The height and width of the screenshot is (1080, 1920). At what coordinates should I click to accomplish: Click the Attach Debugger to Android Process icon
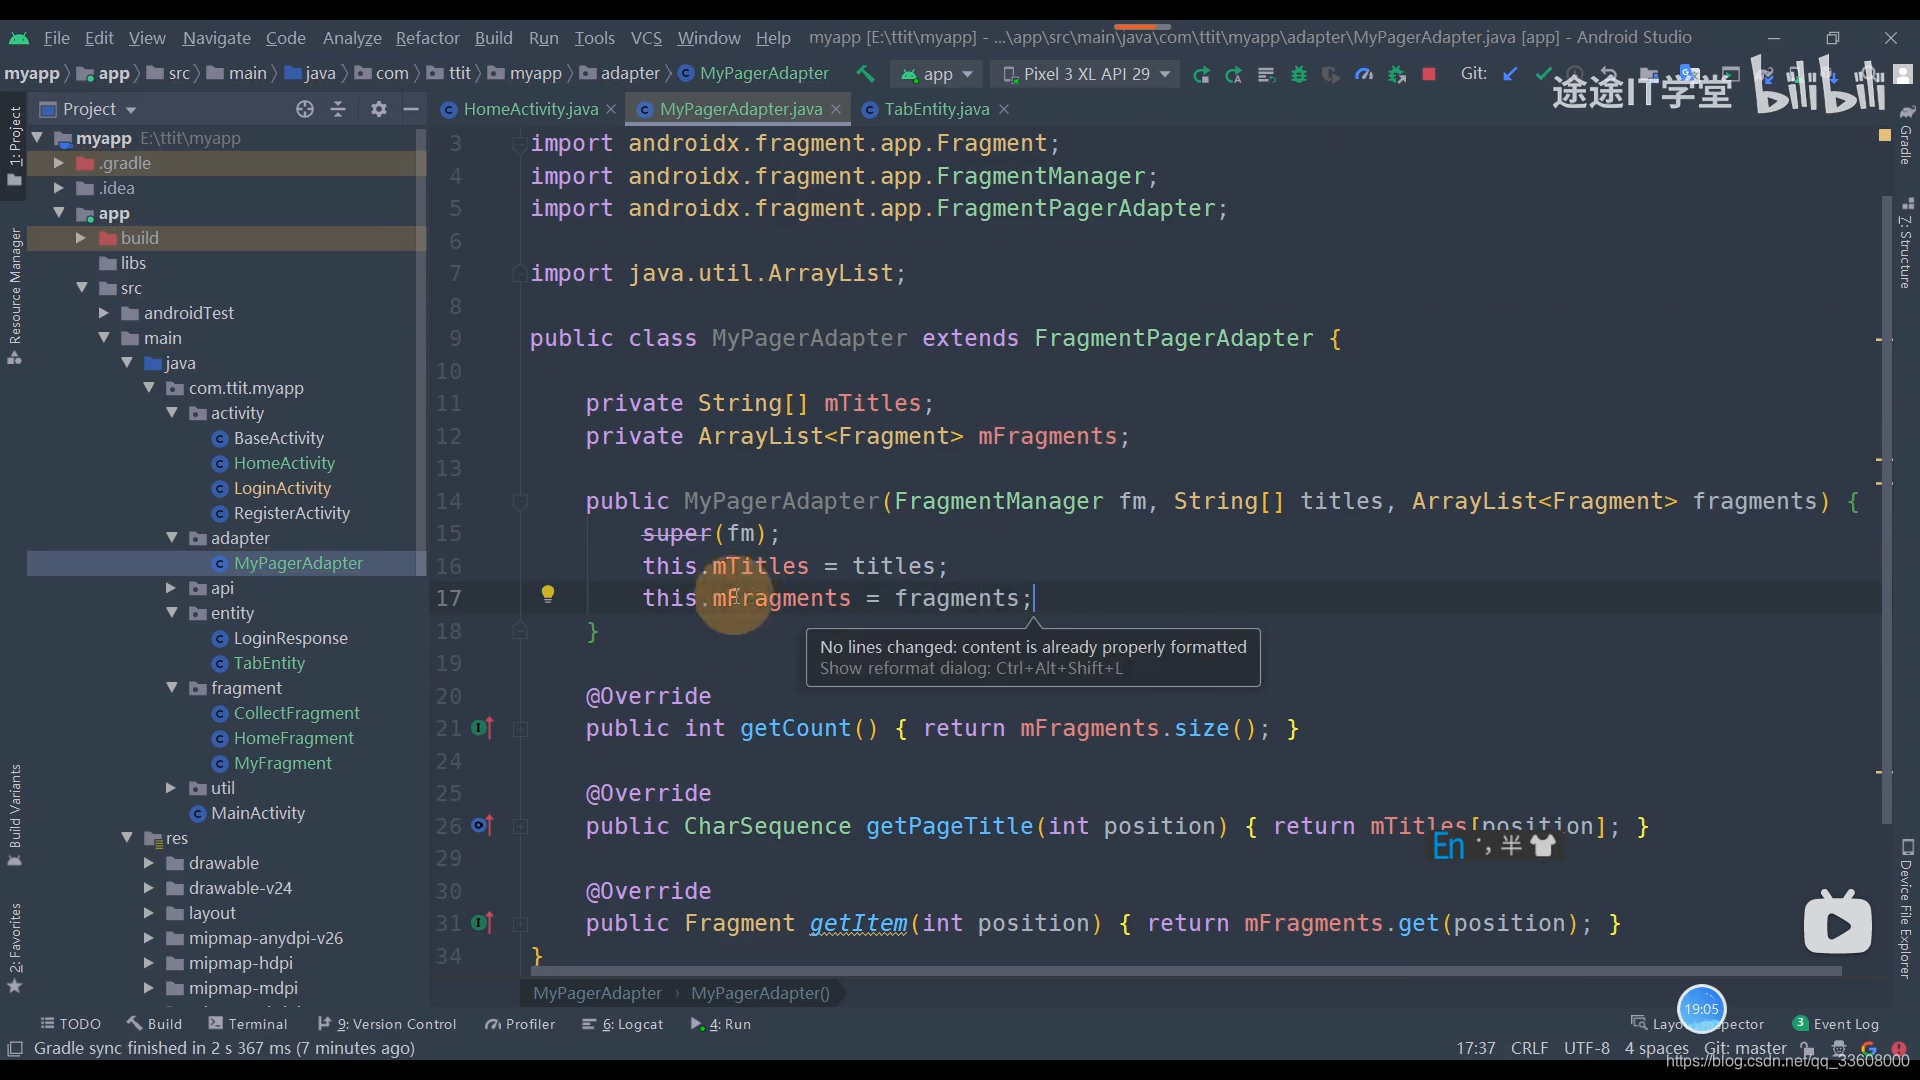click(x=1397, y=74)
